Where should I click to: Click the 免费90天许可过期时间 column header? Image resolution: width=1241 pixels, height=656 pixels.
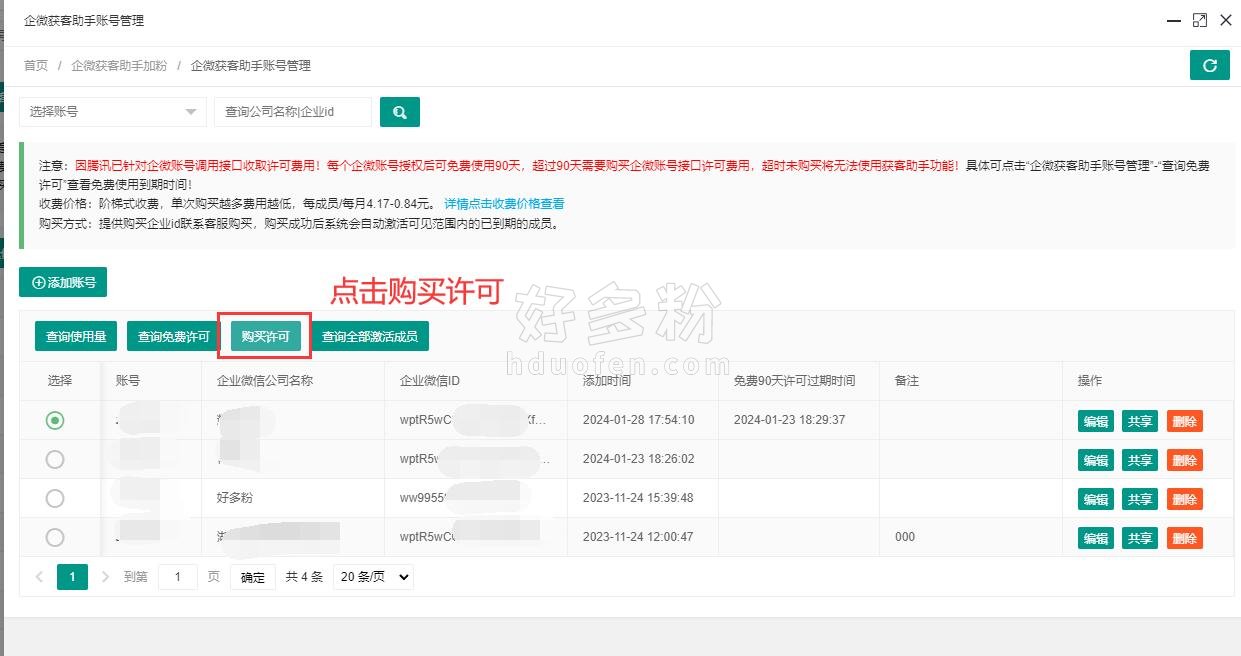click(x=795, y=381)
